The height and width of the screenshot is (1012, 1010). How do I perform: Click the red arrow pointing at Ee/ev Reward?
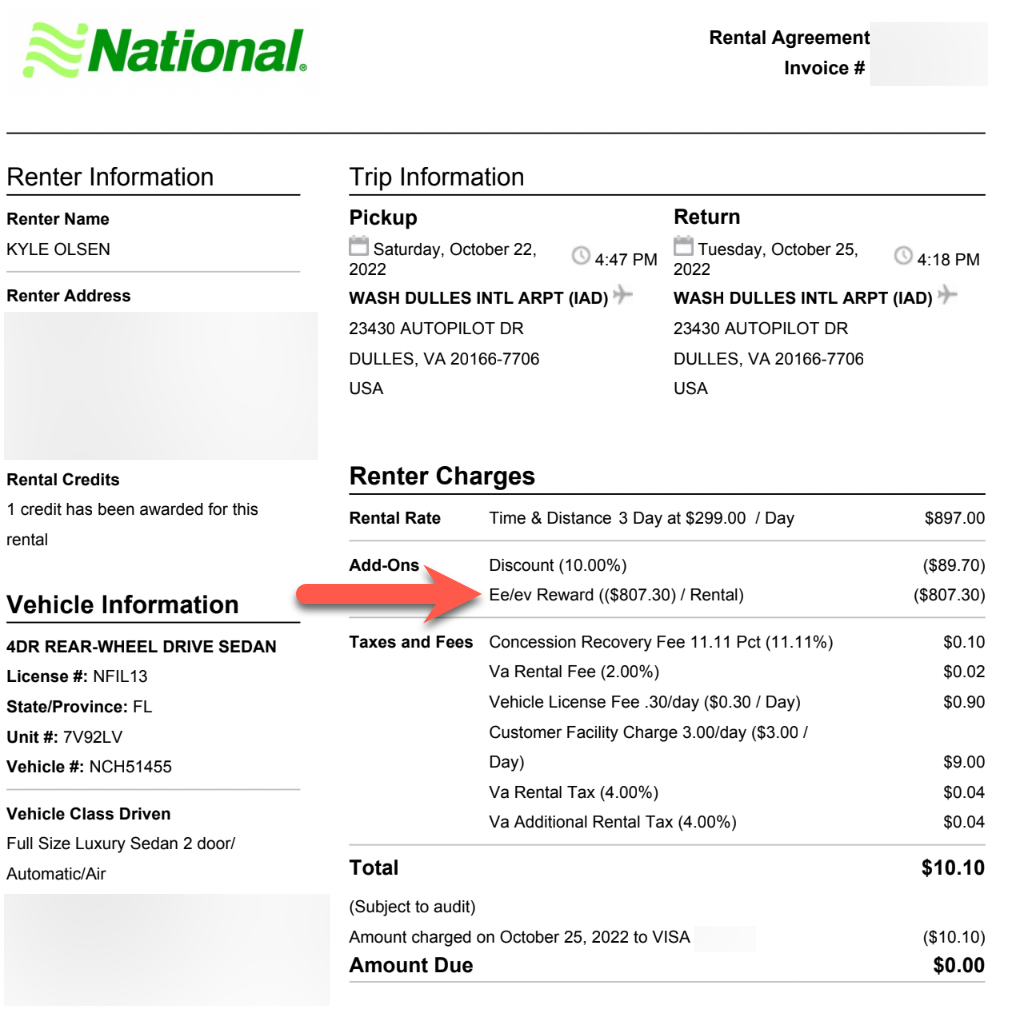(x=389, y=595)
